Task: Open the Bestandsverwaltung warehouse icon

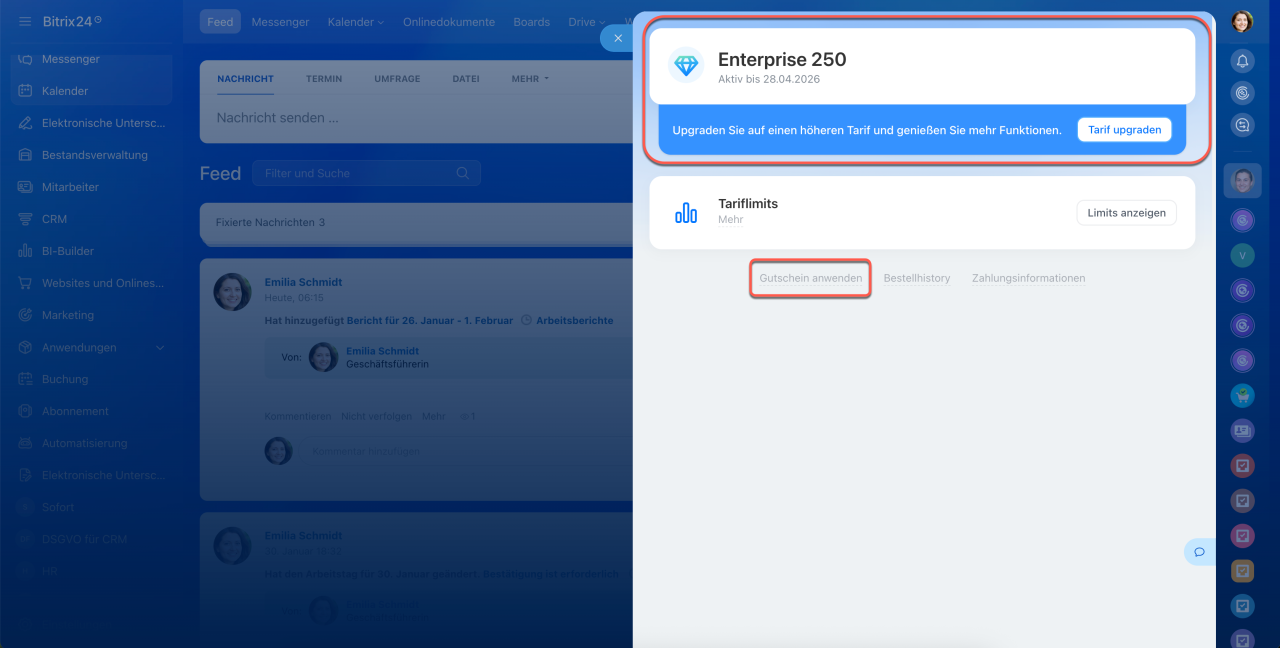Action: pyautogui.click(x=25, y=155)
